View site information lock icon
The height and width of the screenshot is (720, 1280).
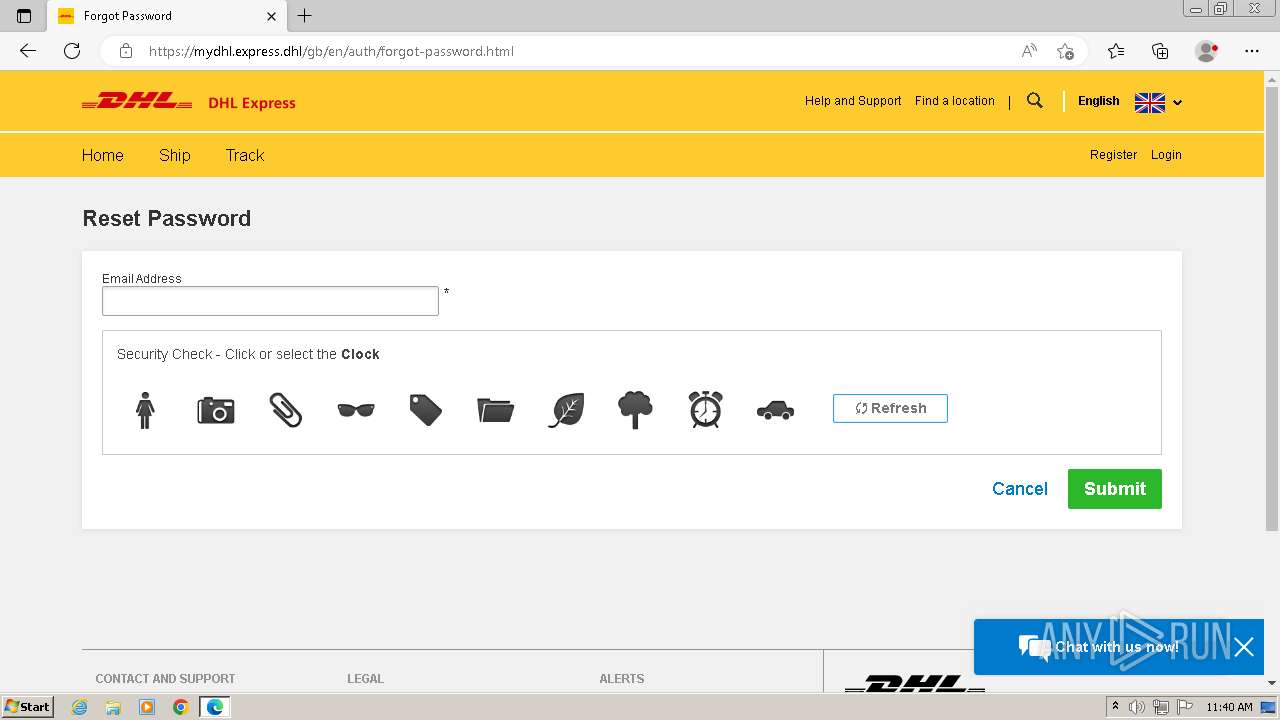coord(126,51)
